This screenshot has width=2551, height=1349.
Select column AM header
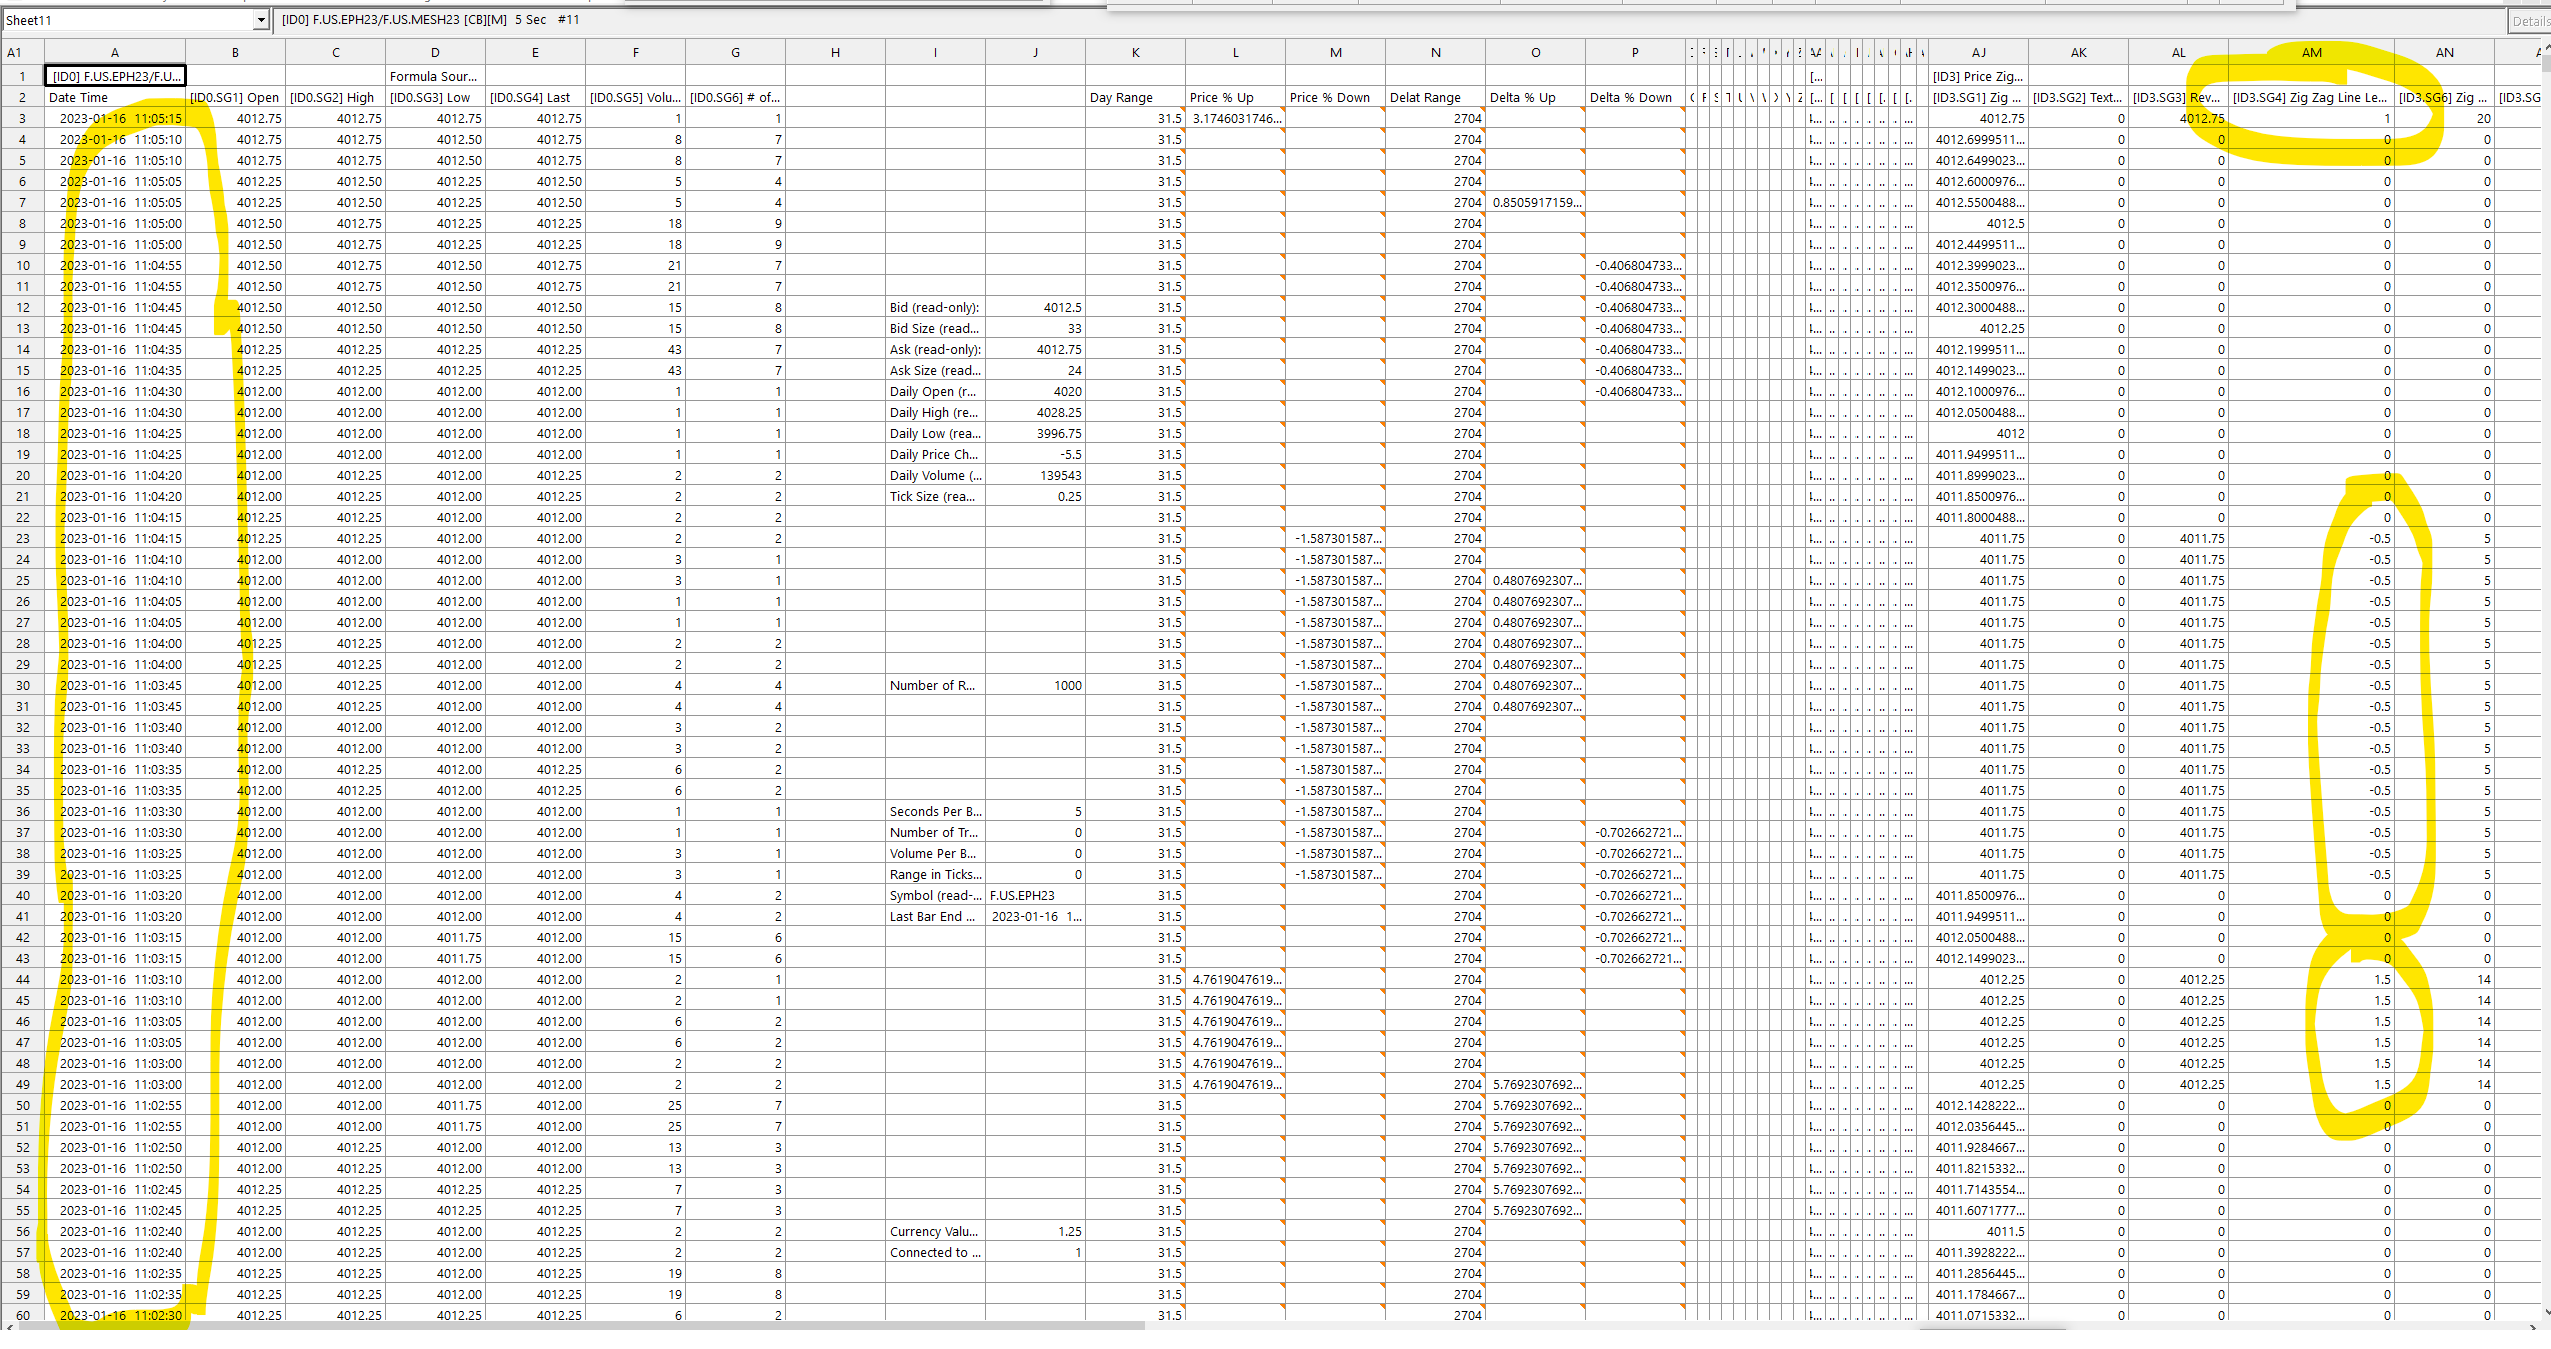pyautogui.click(x=2311, y=53)
